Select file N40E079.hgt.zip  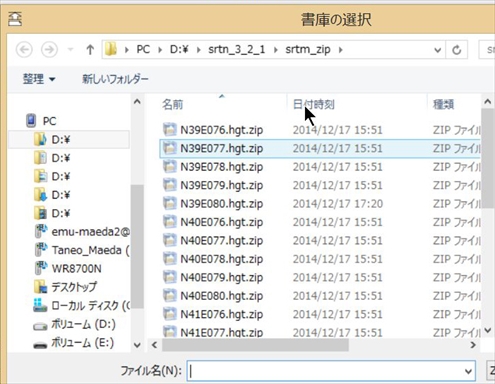point(222,277)
